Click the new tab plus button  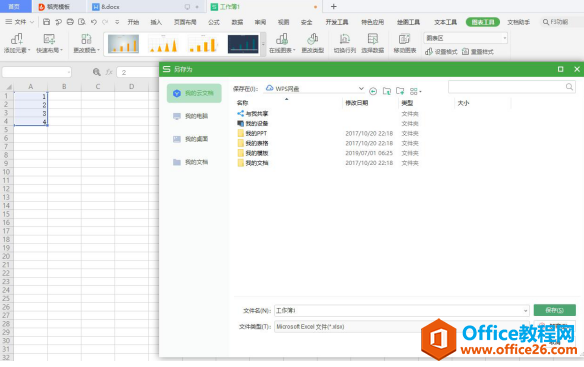tap(333, 6)
